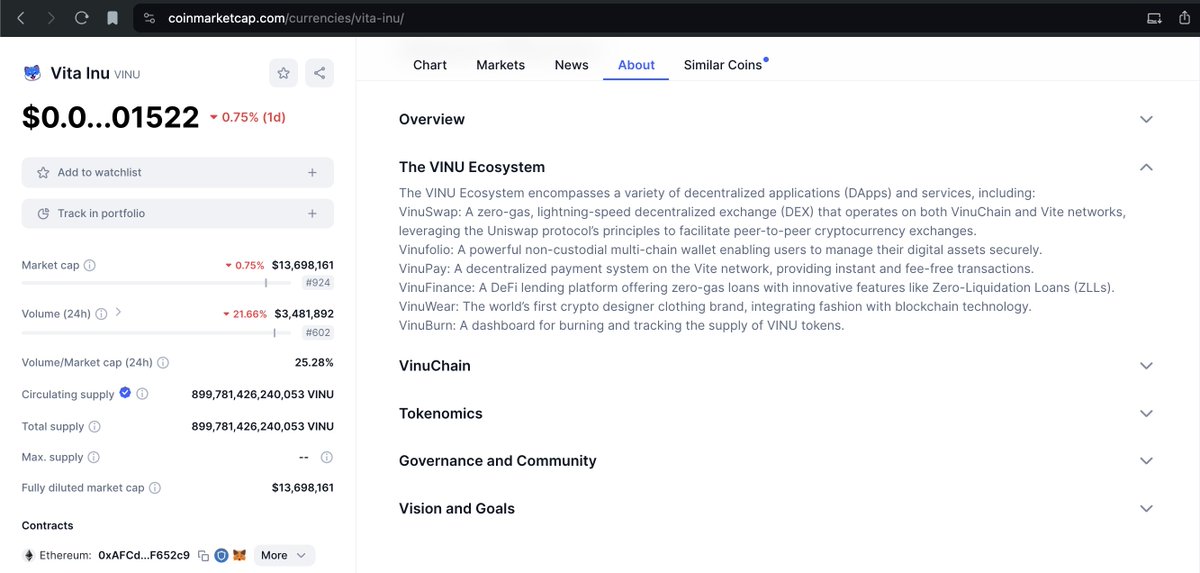Switch to the Markets tab
The height and width of the screenshot is (573, 1200).
pyautogui.click(x=500, y=65)
